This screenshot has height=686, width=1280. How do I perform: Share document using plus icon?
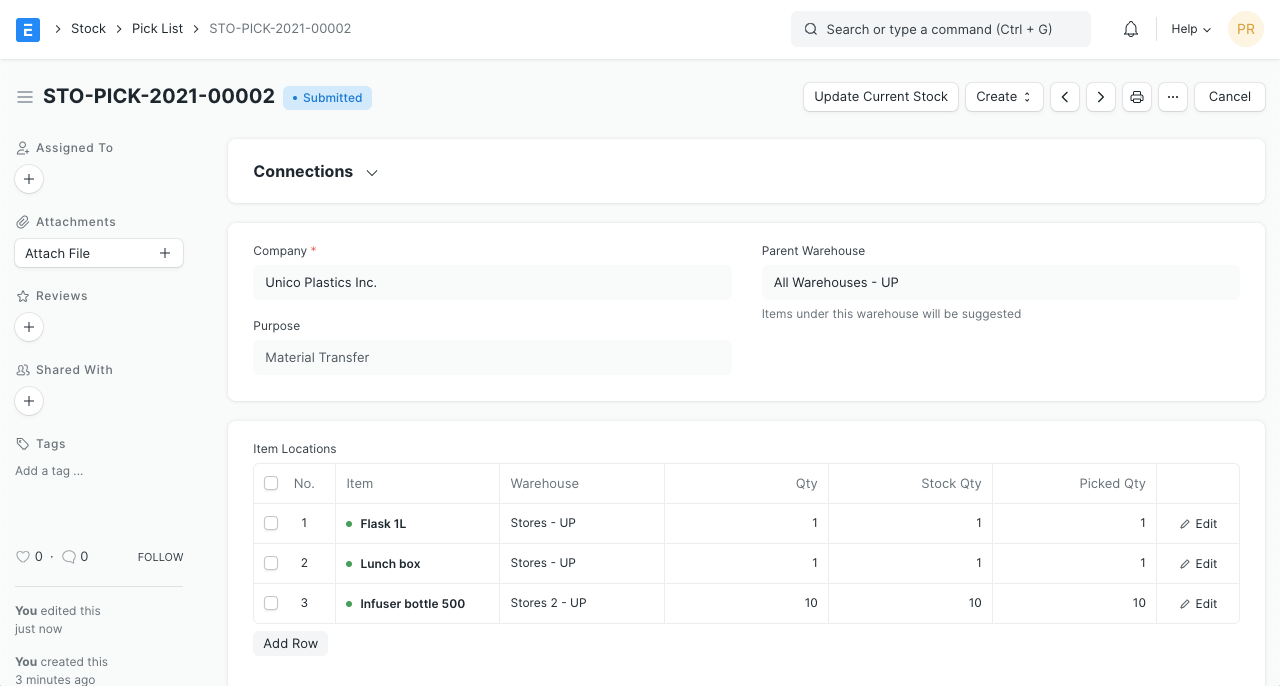29,401
